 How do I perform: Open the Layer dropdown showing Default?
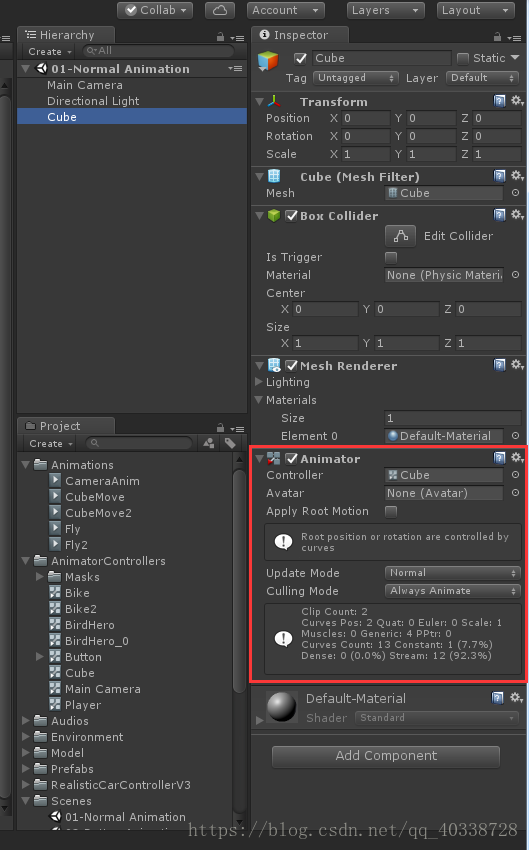[x=482, y=78]
